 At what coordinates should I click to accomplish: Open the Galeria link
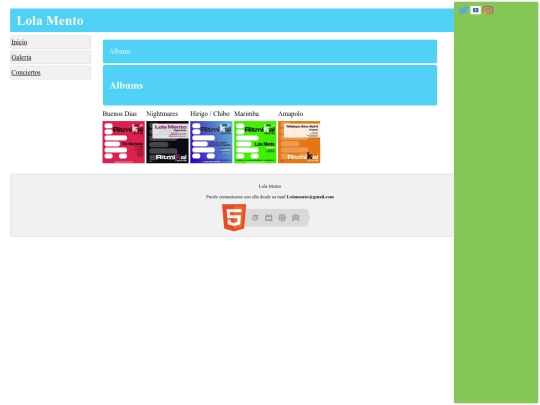(21, 57)
